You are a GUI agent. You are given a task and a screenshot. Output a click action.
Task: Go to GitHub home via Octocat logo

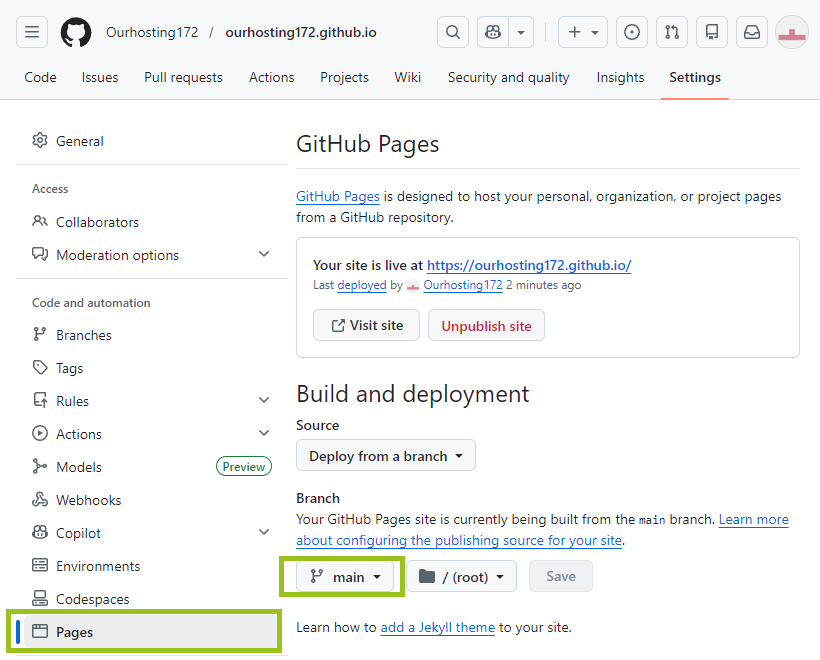point(76,32)
